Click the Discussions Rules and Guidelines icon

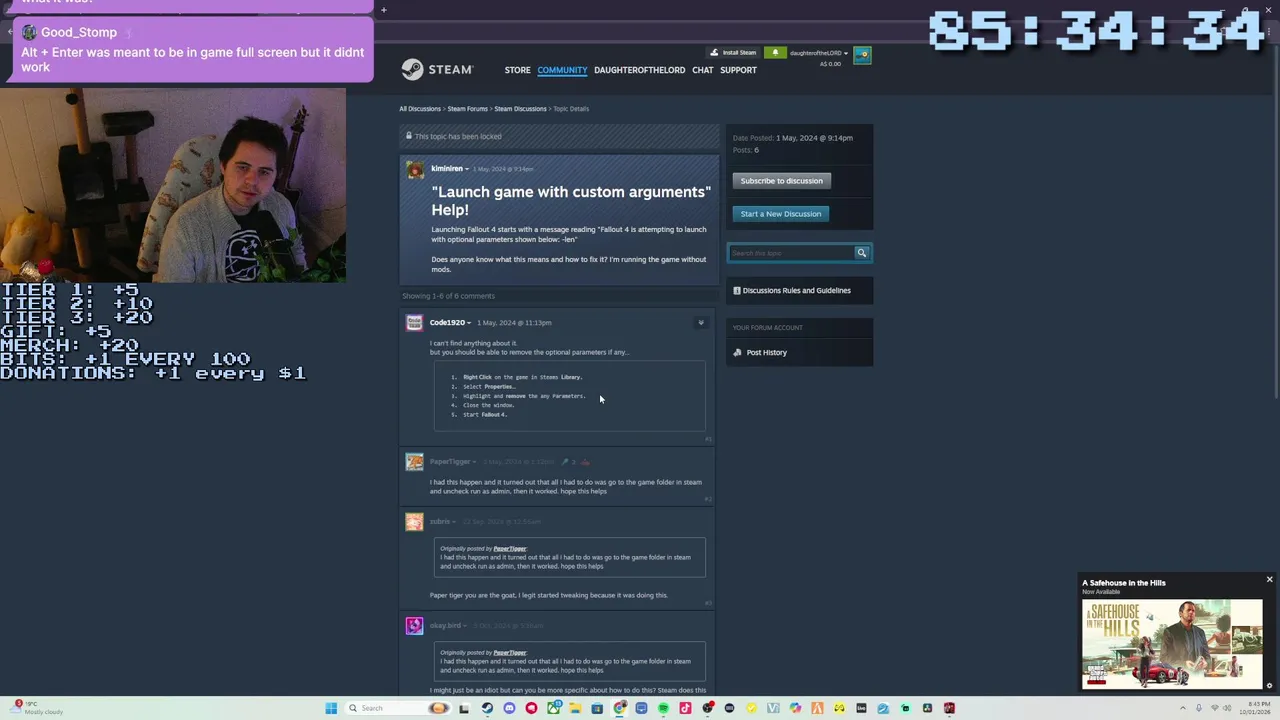pyautogui.click(x=737, y=291)
